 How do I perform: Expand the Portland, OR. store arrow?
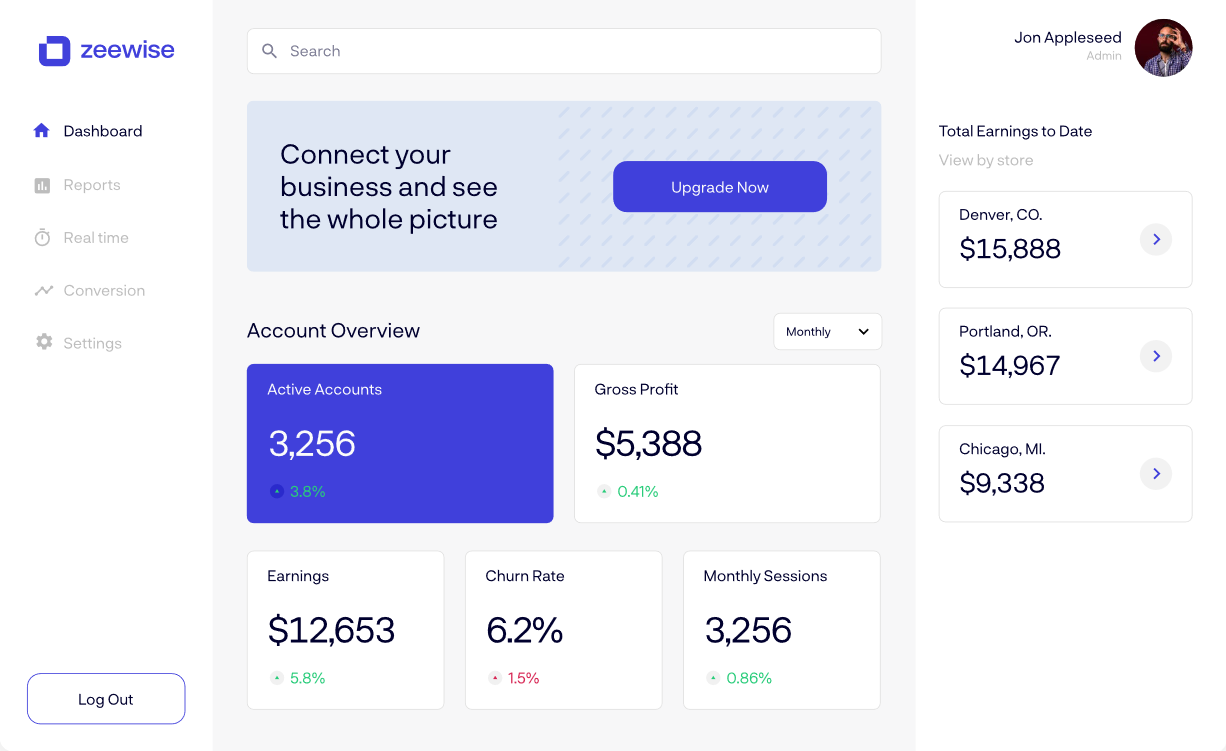click(x=1156, y=356)
